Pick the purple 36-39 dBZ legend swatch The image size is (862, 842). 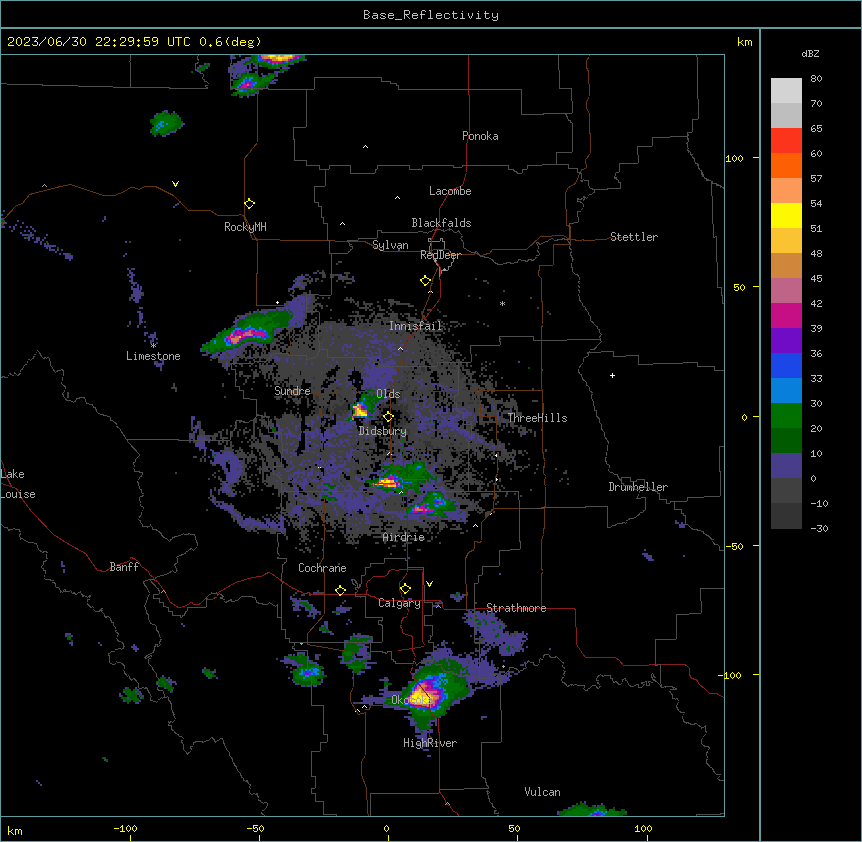(786, 340)
